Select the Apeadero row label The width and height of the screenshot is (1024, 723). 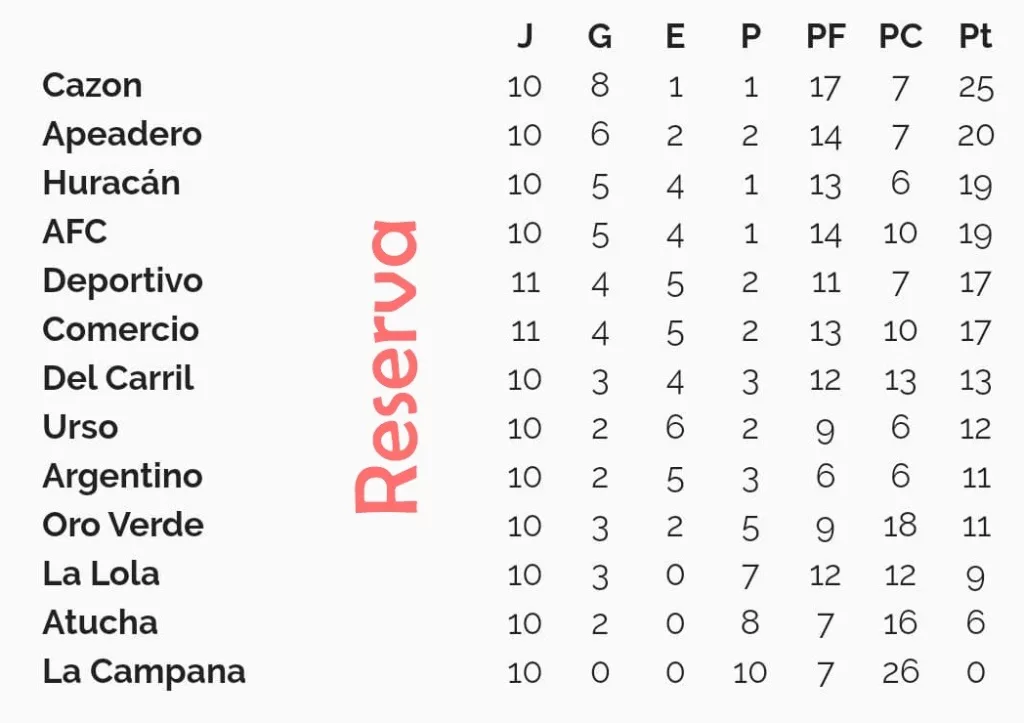pos(122,135)
